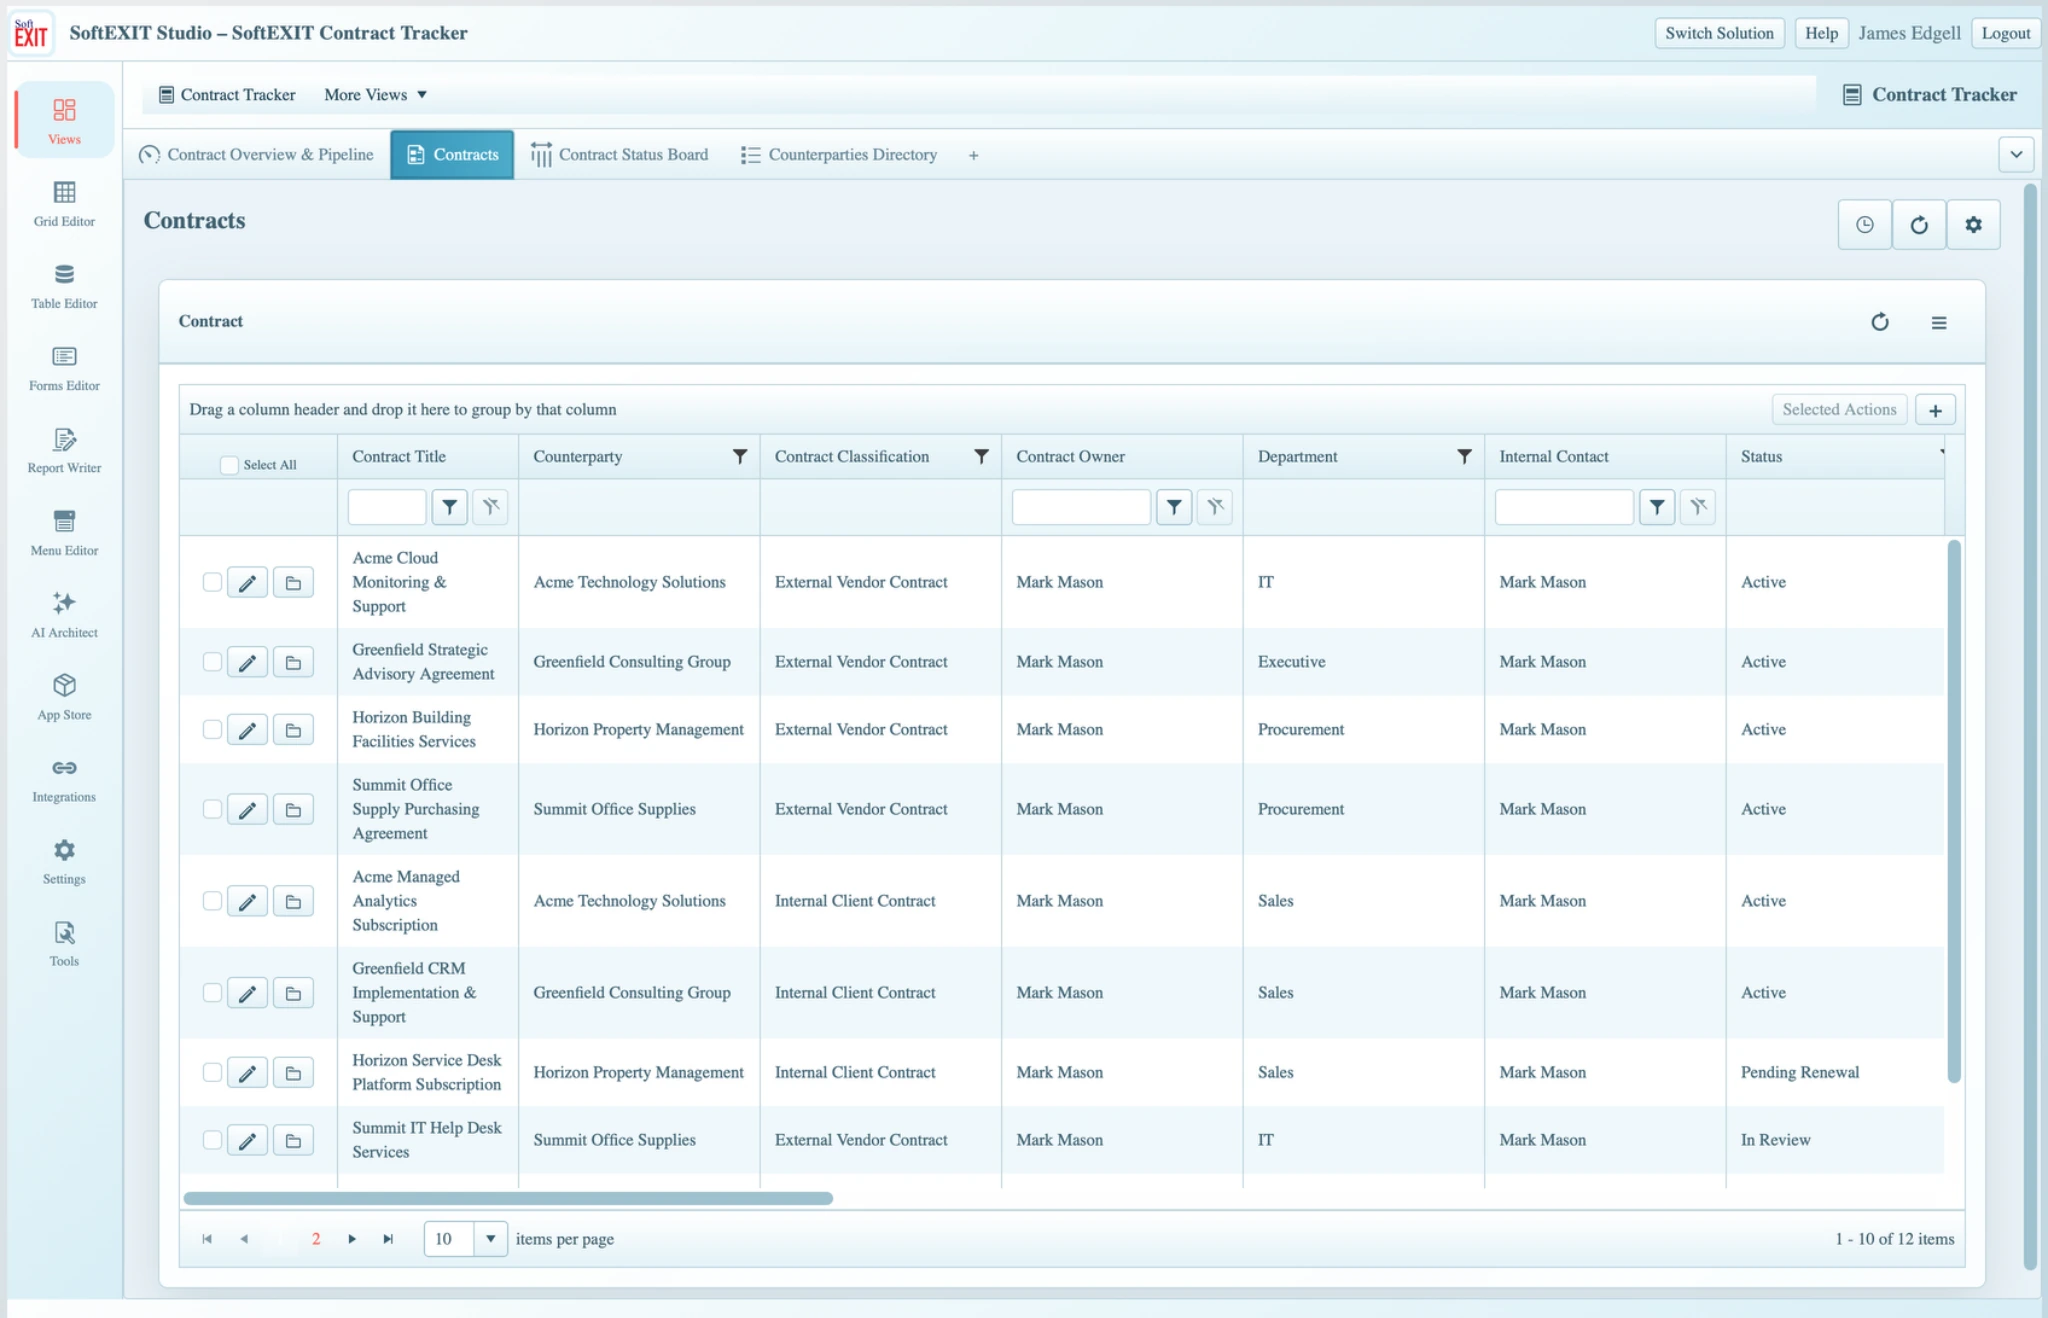This screenshot has width=2048, height=1318.
Task: Go to Integrations
Action: tap(64, 779)
